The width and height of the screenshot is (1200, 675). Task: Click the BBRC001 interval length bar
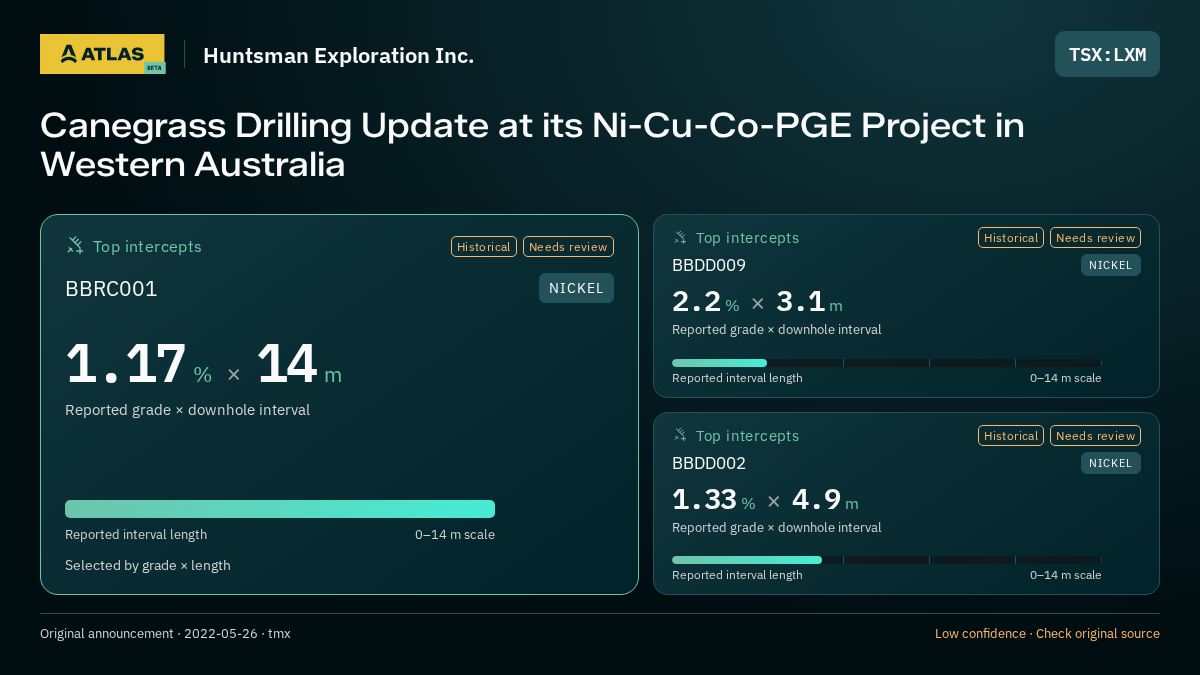click(x=280, y=509)
